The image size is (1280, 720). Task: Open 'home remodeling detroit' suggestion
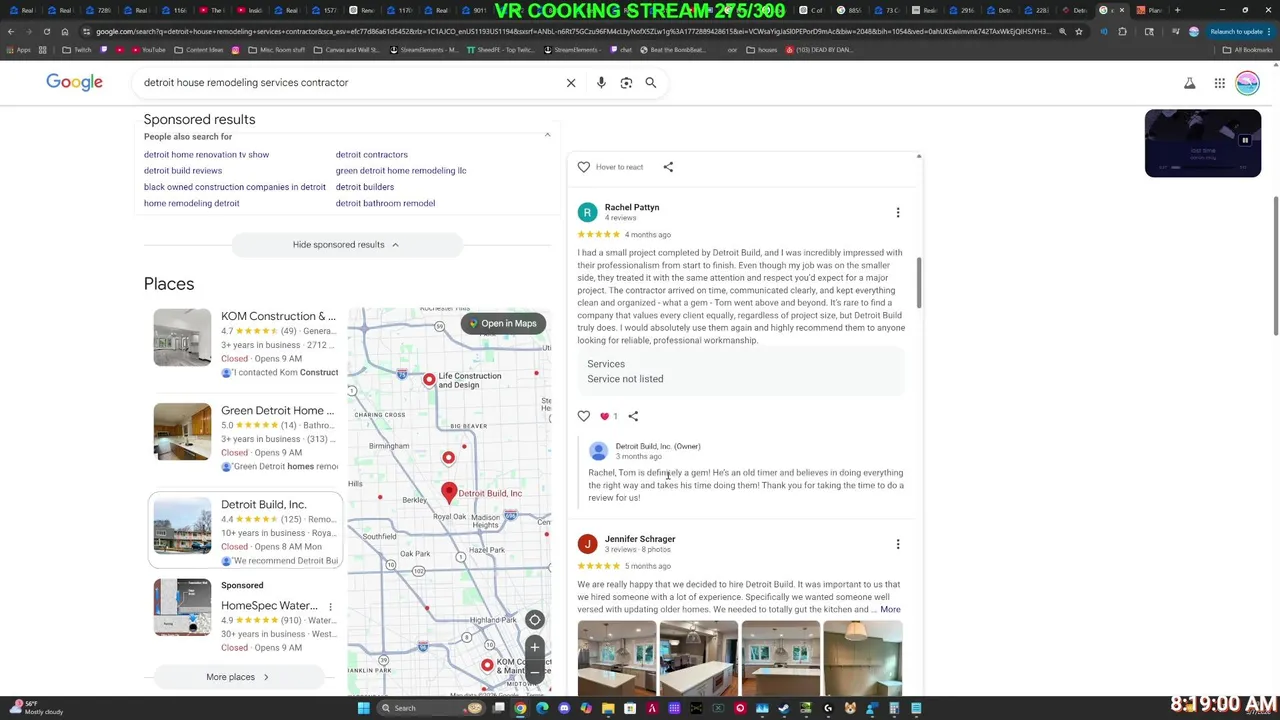click(x=192, y=203)
